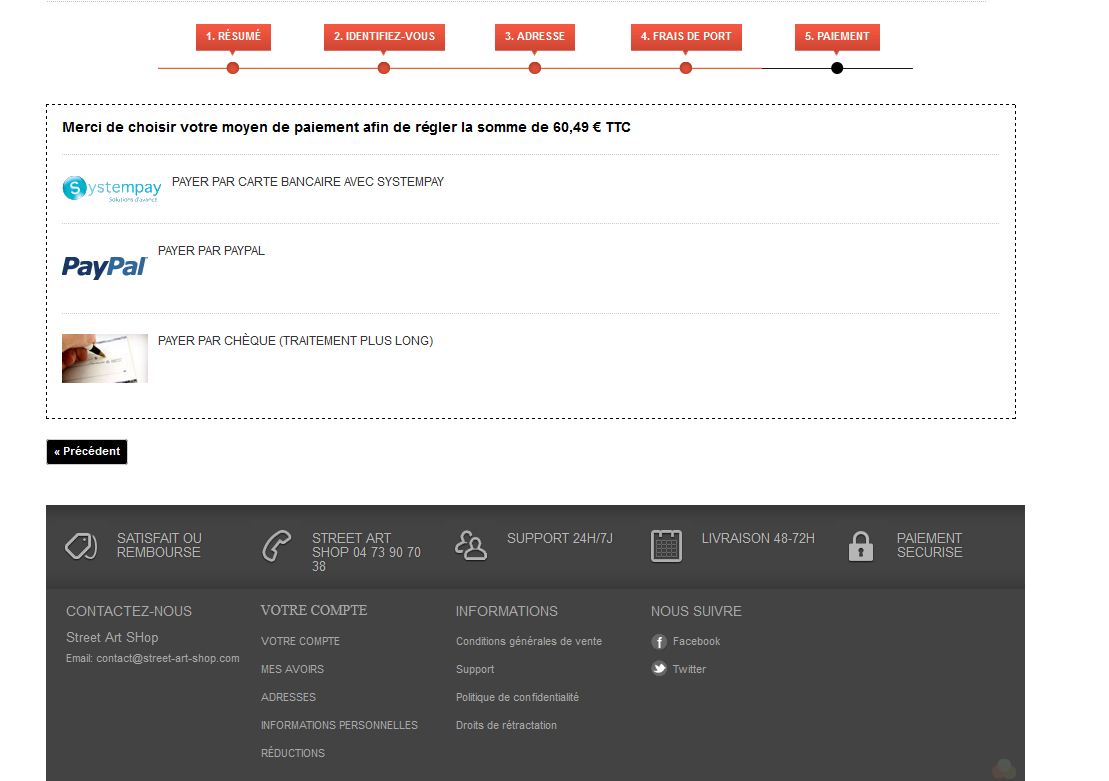
Task: Click the Facebook round icon
Action: (x=659, y=642)
